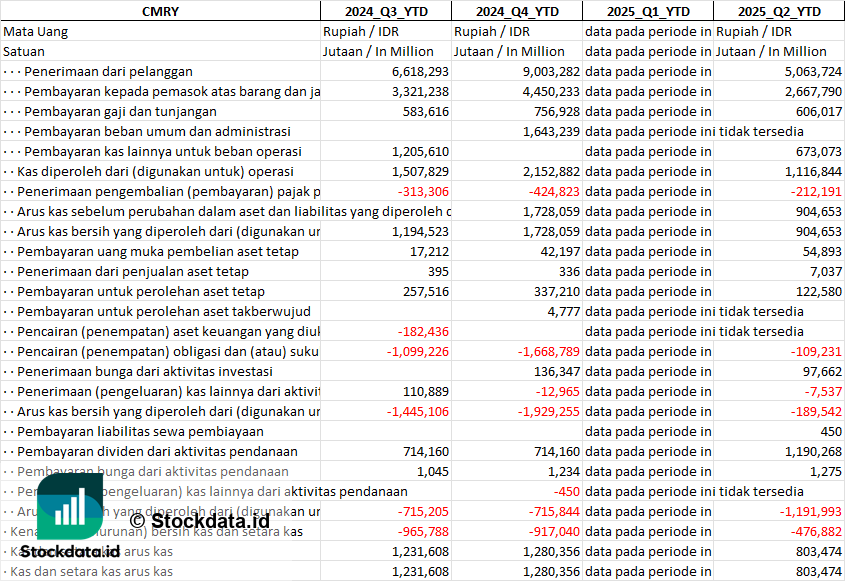Click Pembayaran liabilitas sewa pembiayaan label

141,432
